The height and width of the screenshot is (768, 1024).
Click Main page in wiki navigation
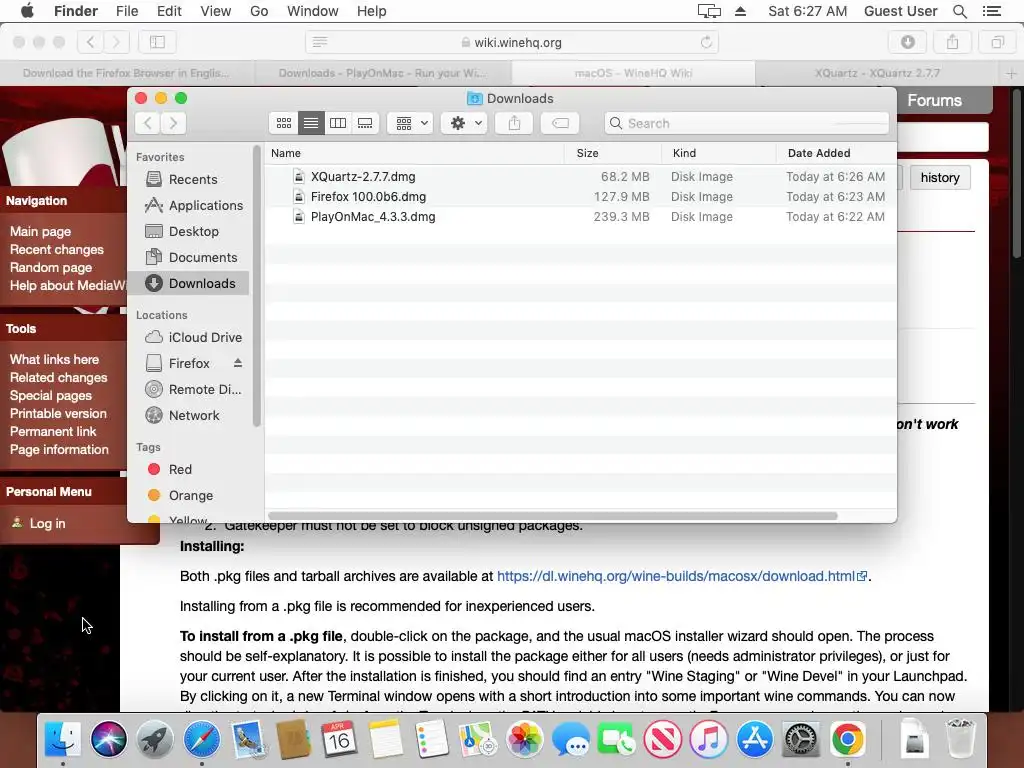pos(40,231)
